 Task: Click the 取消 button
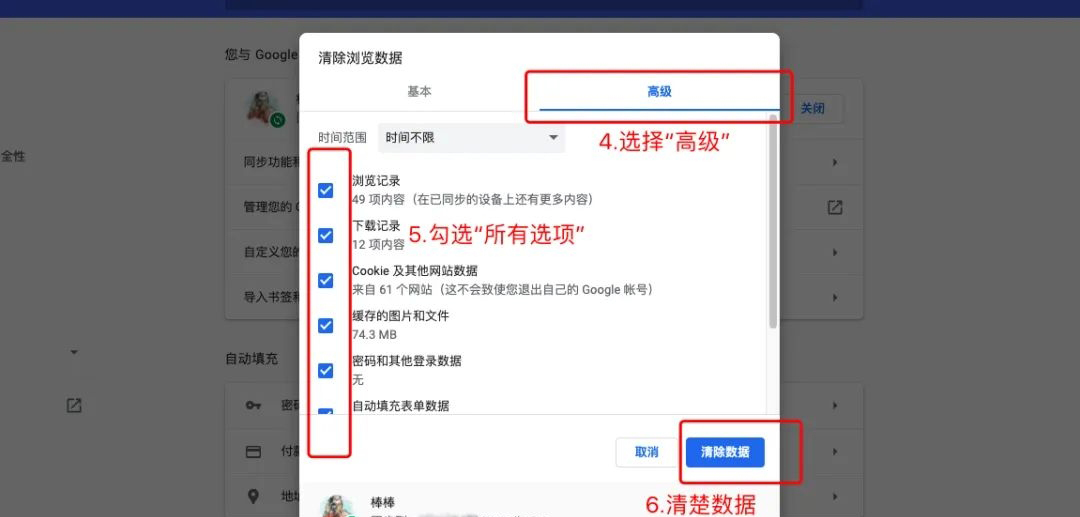(x=647, y=452)
